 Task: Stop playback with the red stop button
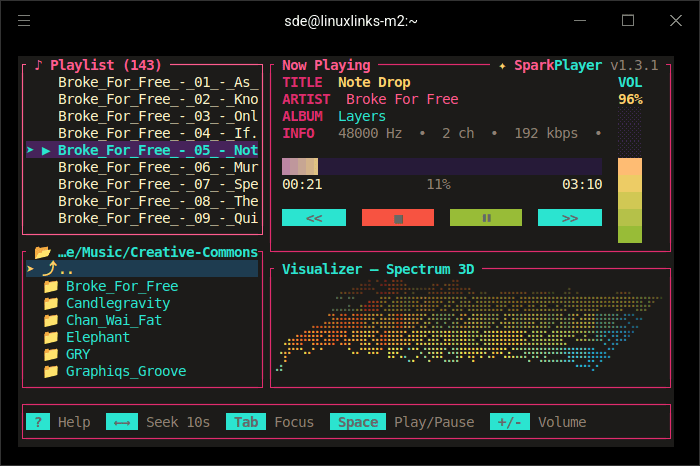(398, 218)
